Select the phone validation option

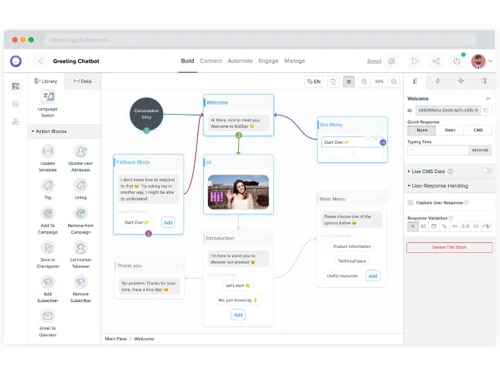coord(444,226)
